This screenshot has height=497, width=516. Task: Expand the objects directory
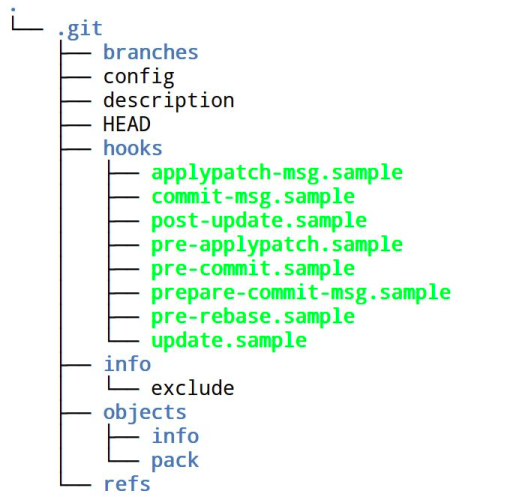coord(145,413)
